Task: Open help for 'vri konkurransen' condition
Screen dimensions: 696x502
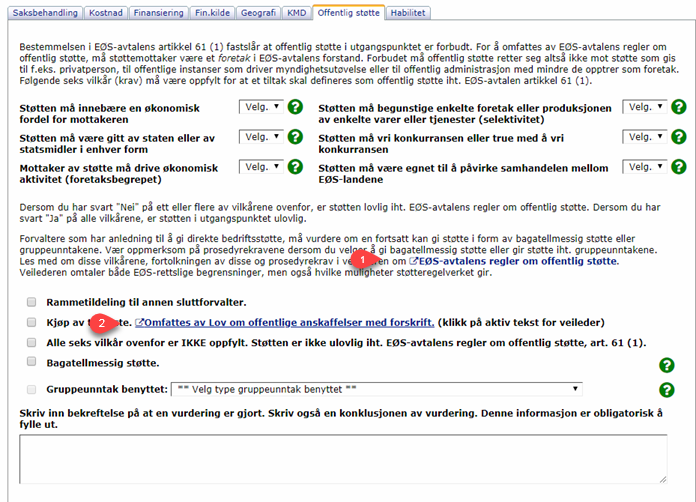Action: click(x=679, y=137)
